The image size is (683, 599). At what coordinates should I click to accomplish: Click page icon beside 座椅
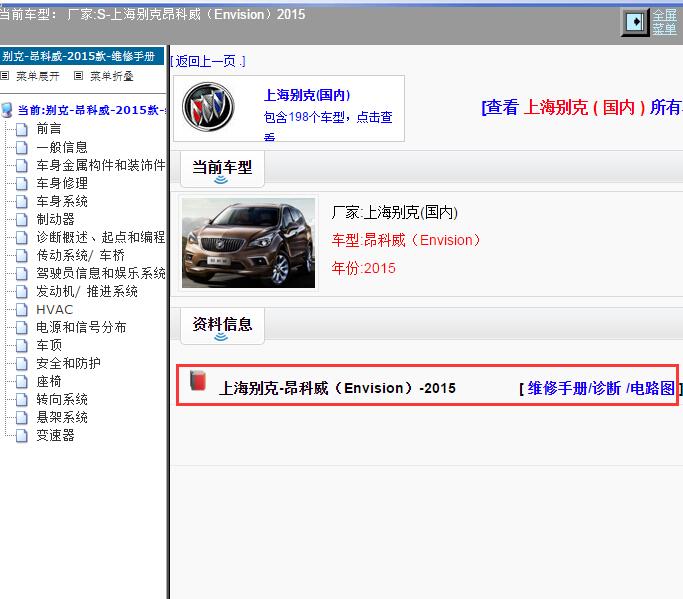click(x=22, y=382)
